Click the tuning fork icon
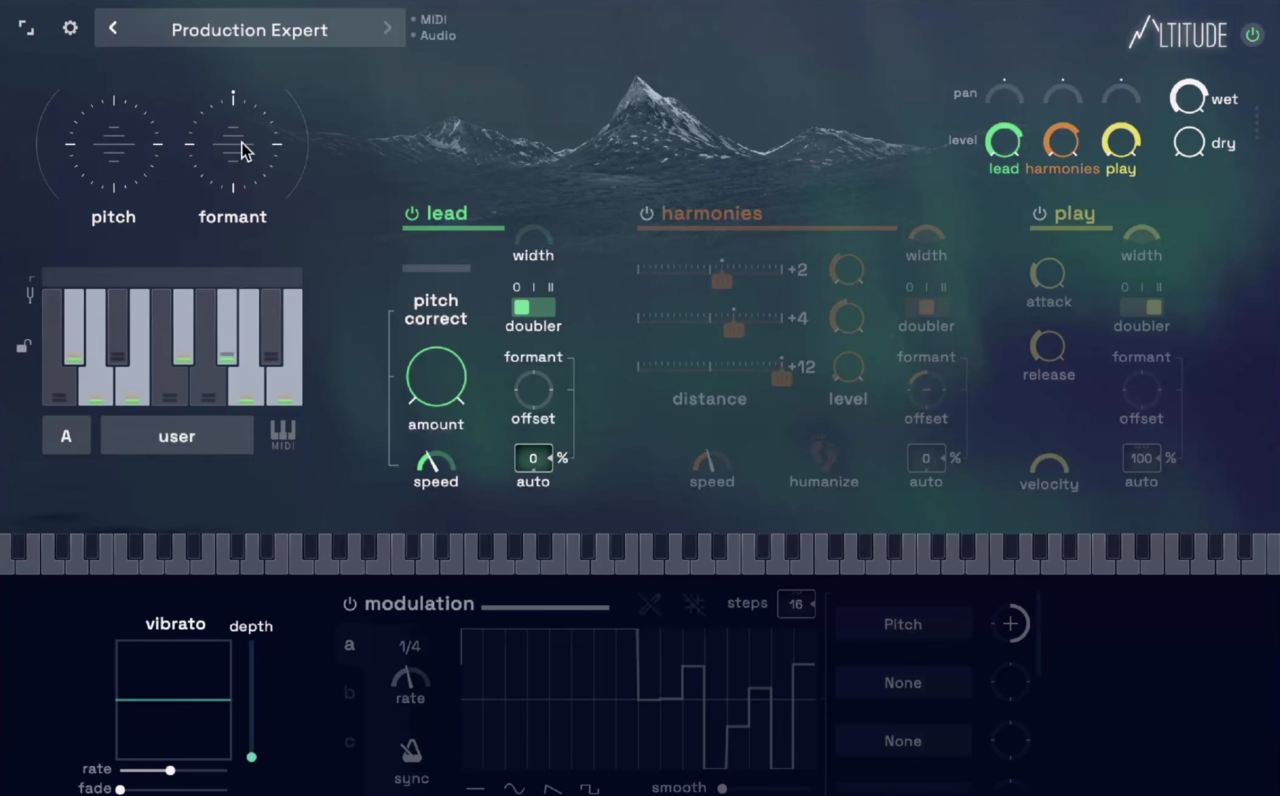This screenshot has height=796, width=1280. [30, 293]
